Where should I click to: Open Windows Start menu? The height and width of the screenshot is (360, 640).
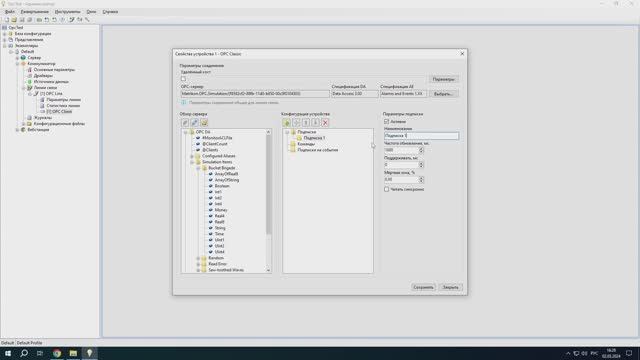pos(8,353)
